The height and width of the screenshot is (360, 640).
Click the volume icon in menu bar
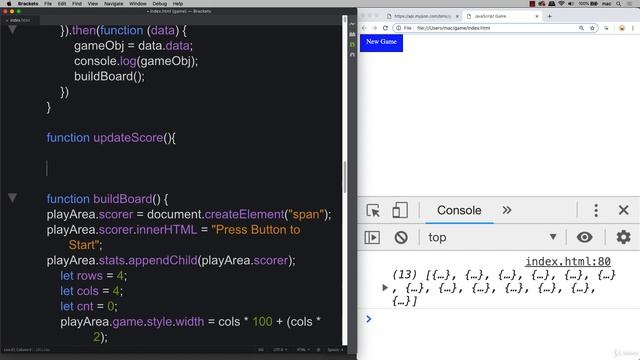click(x=571, y=4)
